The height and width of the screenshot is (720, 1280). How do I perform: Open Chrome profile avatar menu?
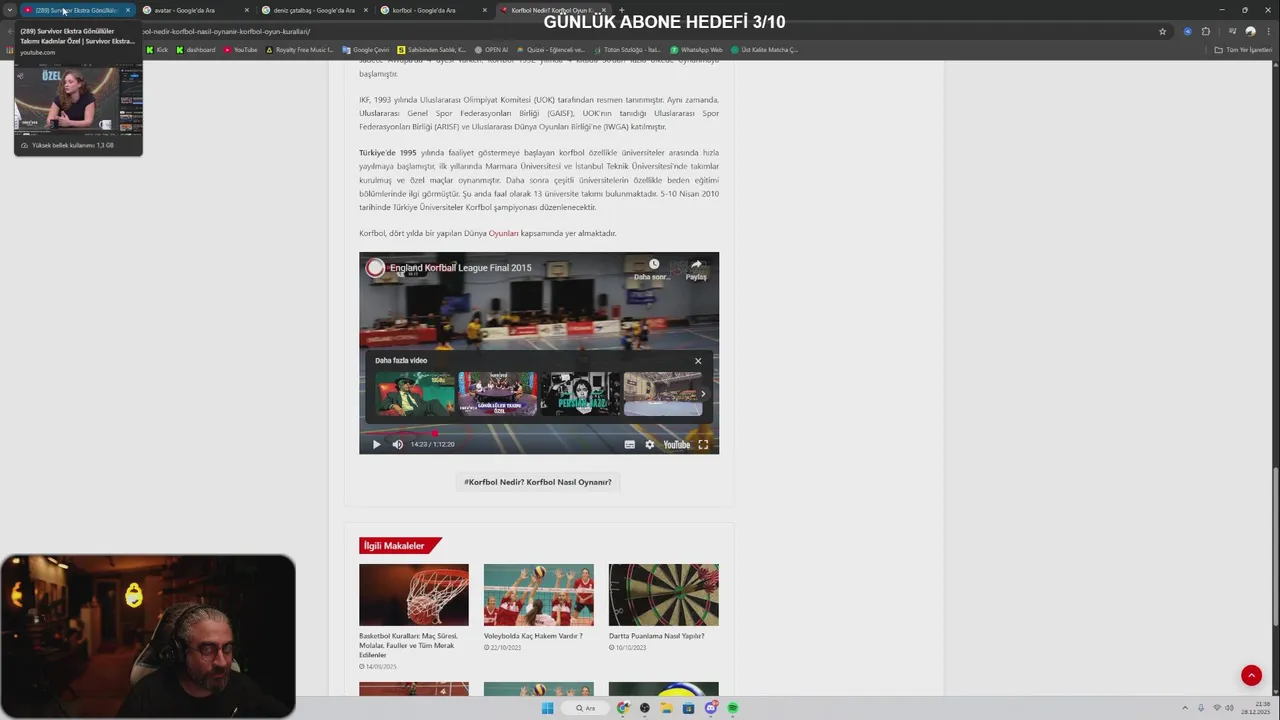pos(1250,31)
